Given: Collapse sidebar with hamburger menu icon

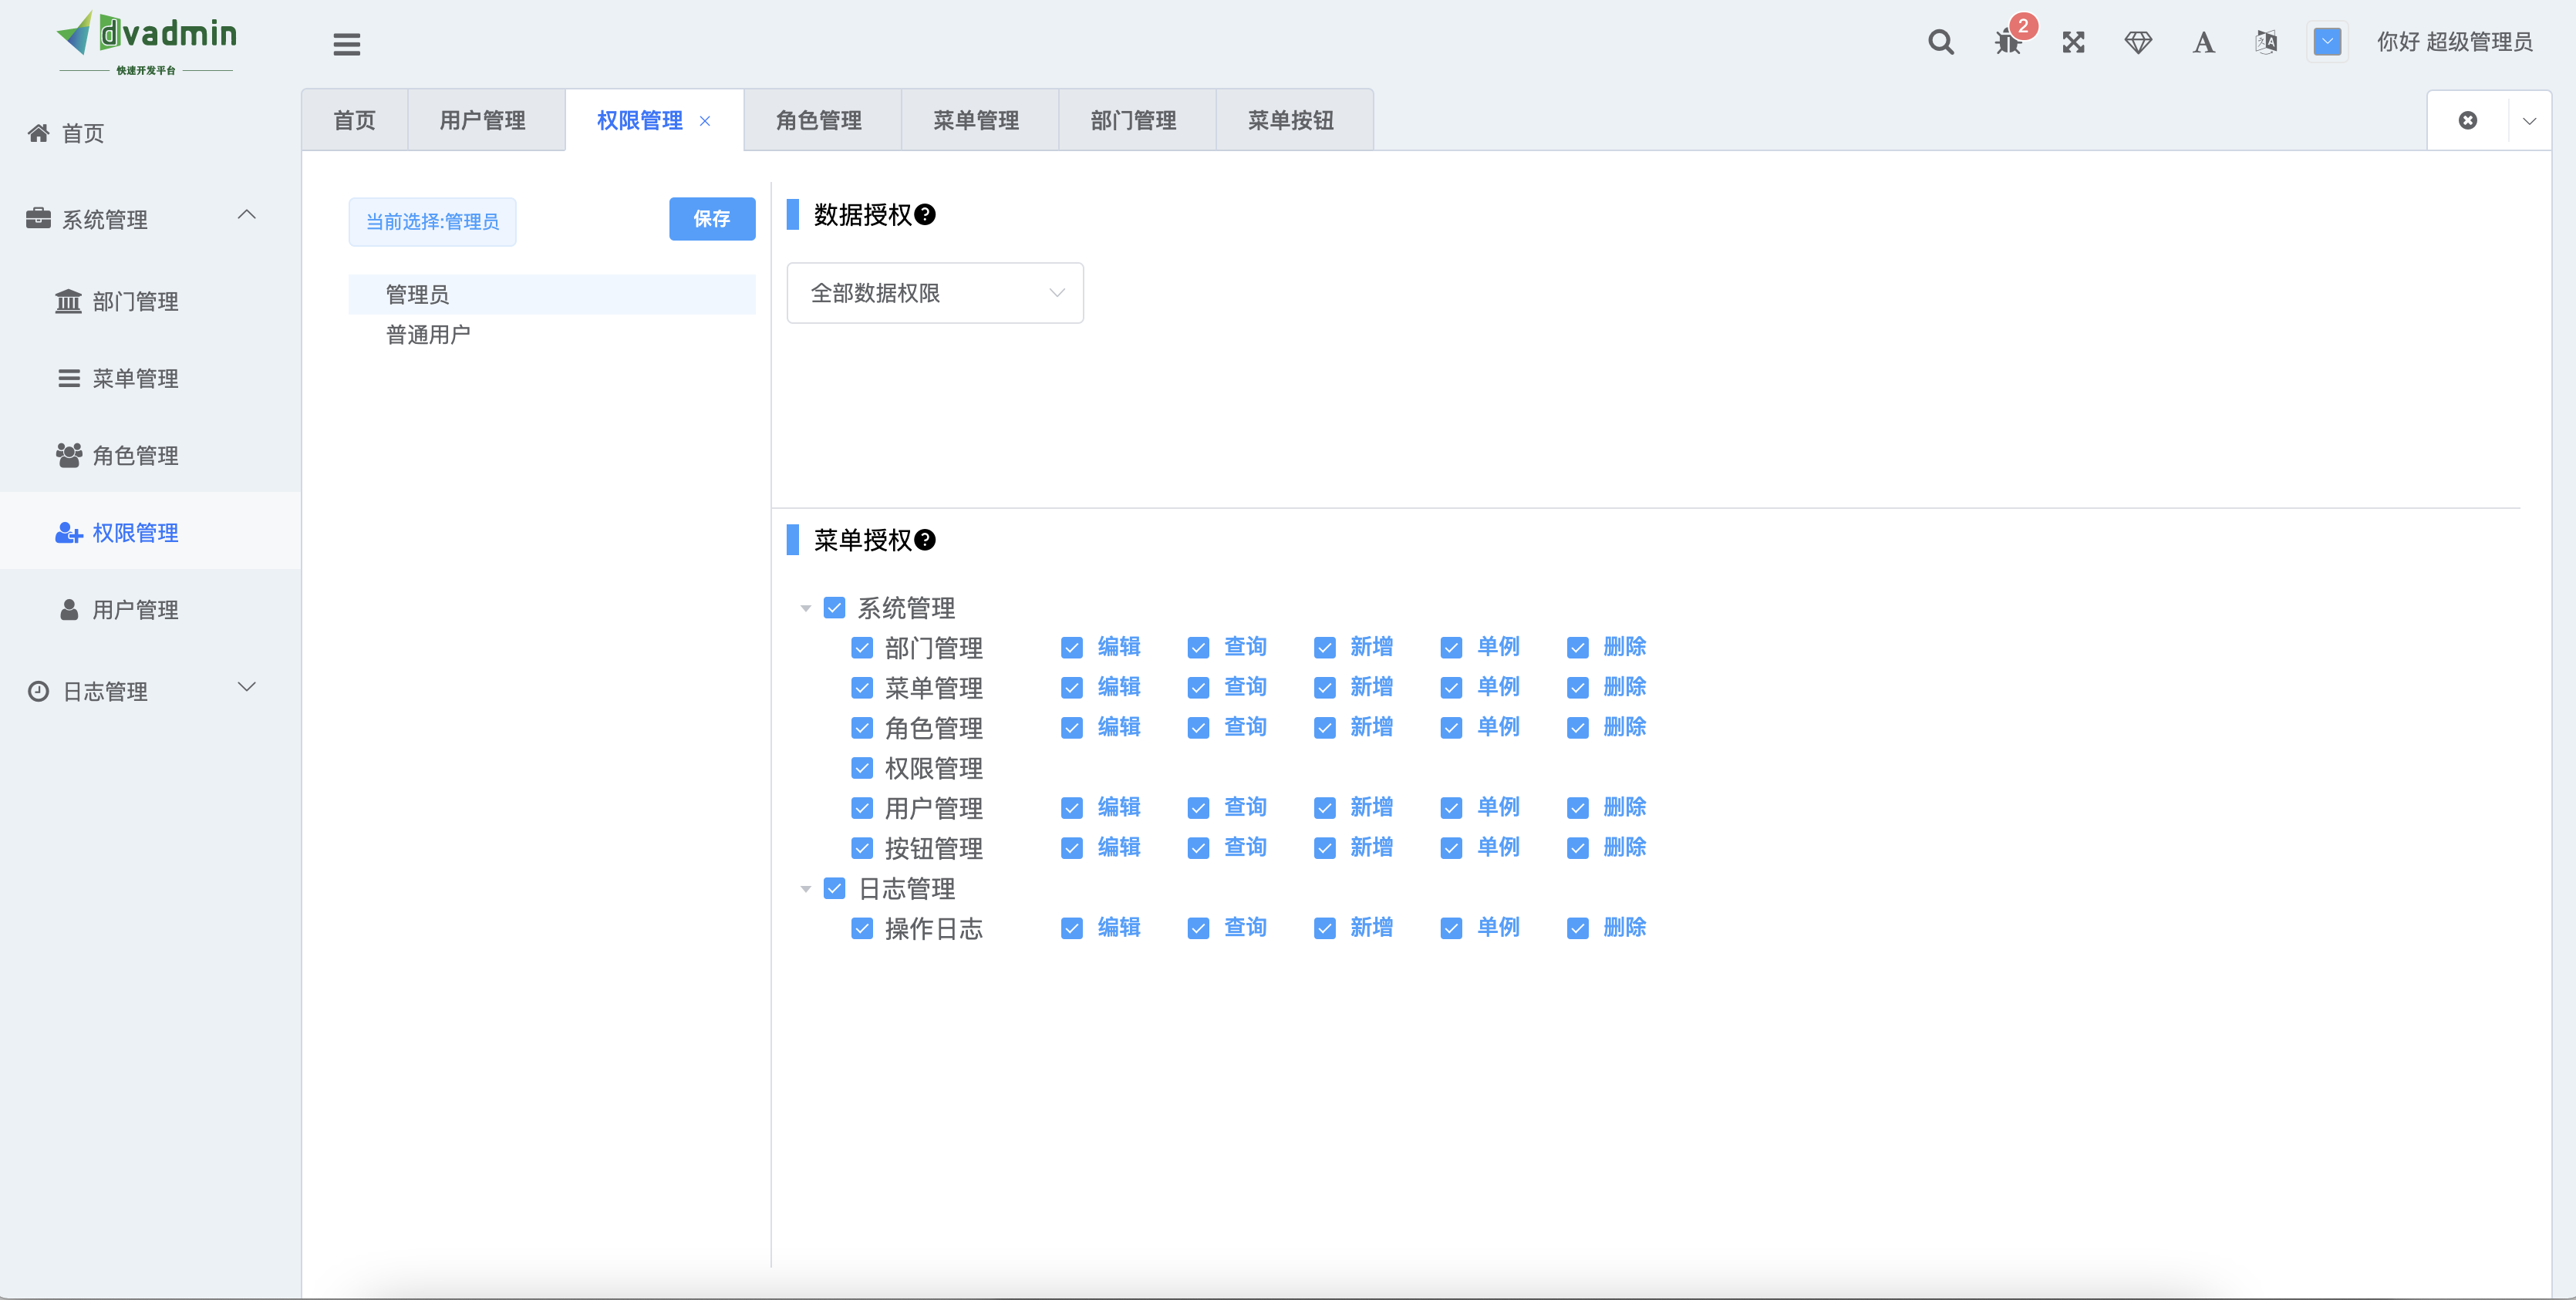Looking at the screenshot, I should pyautogui.click(x=346, y=44).
